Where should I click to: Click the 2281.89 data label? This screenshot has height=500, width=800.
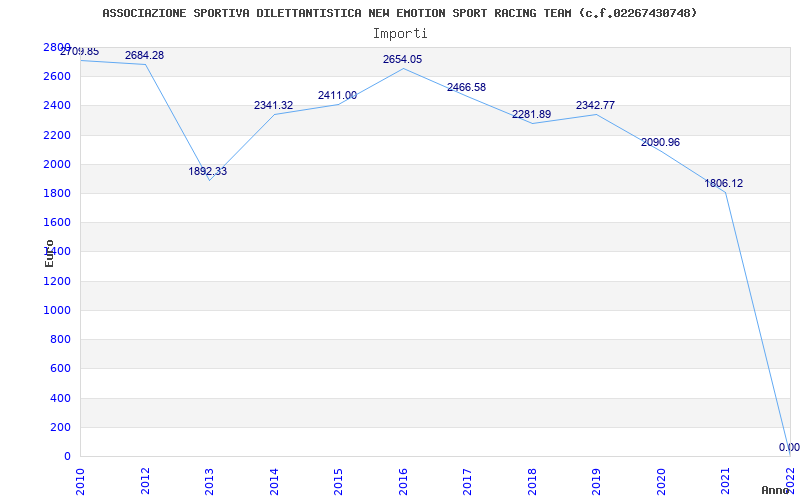click(x=532, y=114)
